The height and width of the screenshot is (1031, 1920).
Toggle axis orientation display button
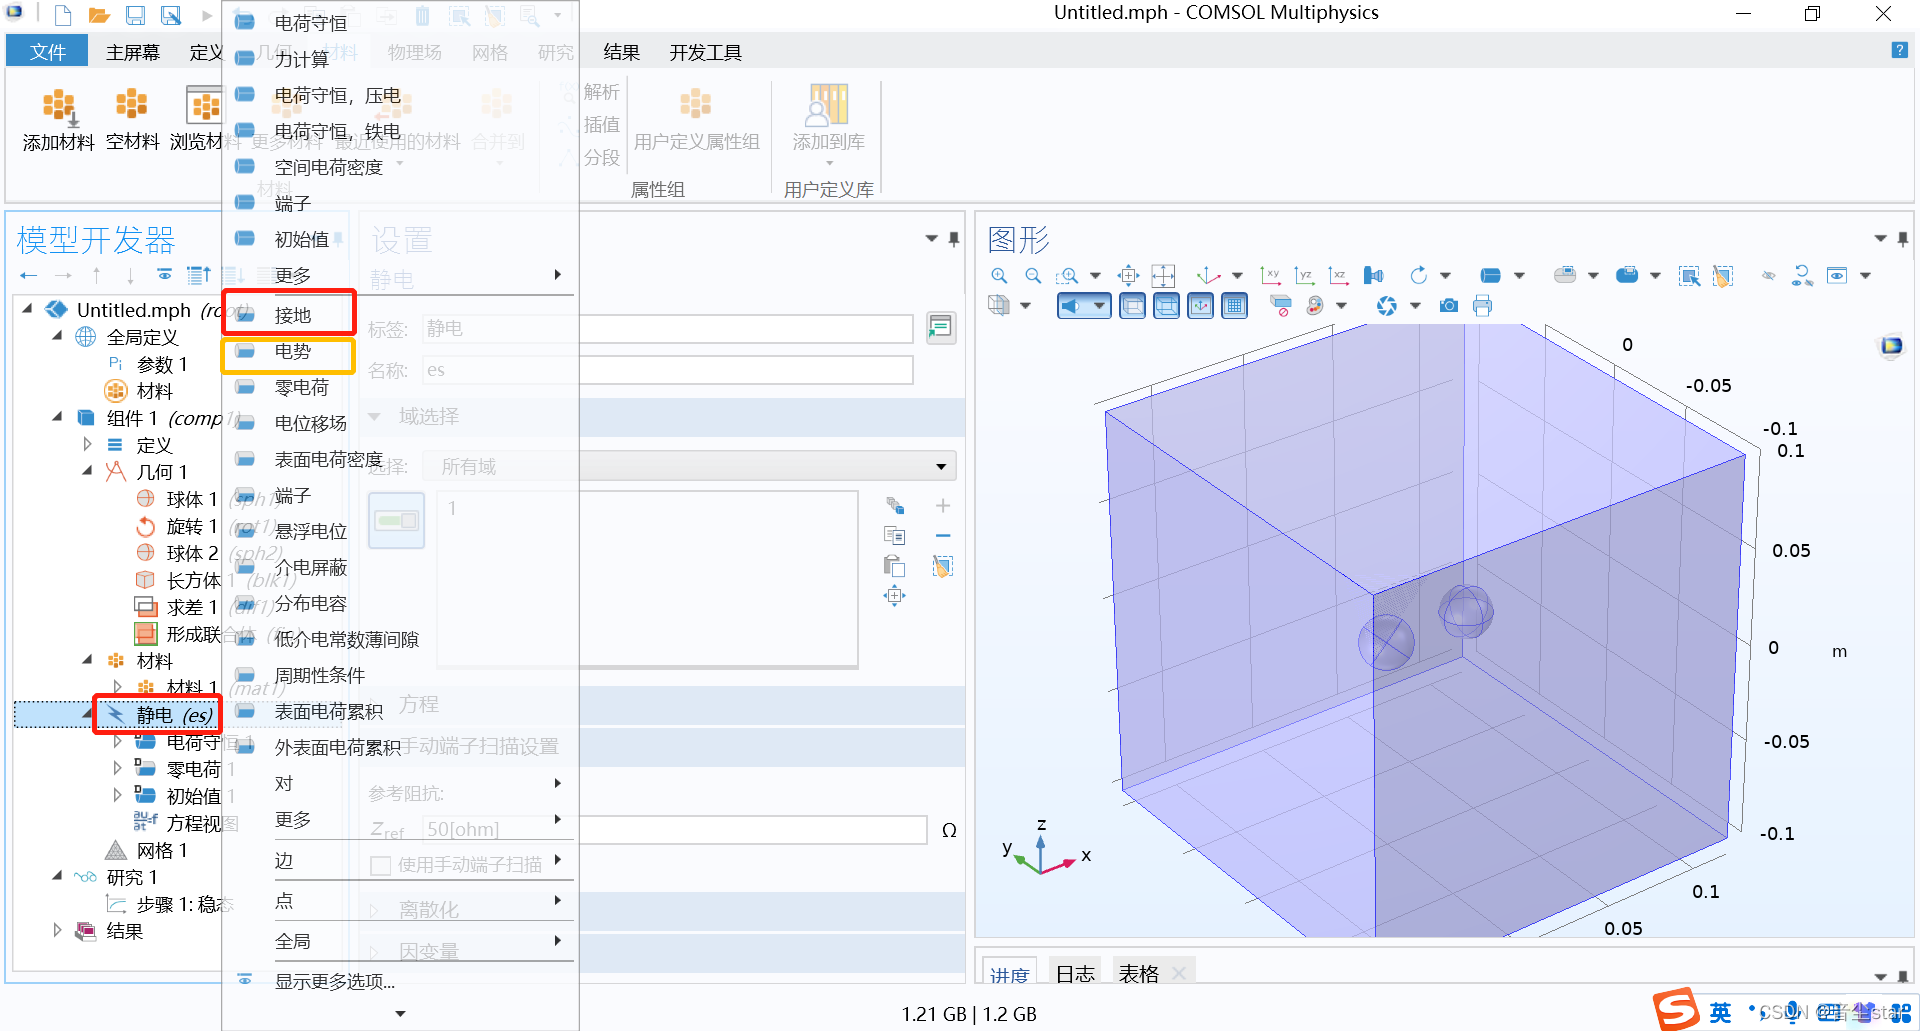click(x=1200, y=306)
